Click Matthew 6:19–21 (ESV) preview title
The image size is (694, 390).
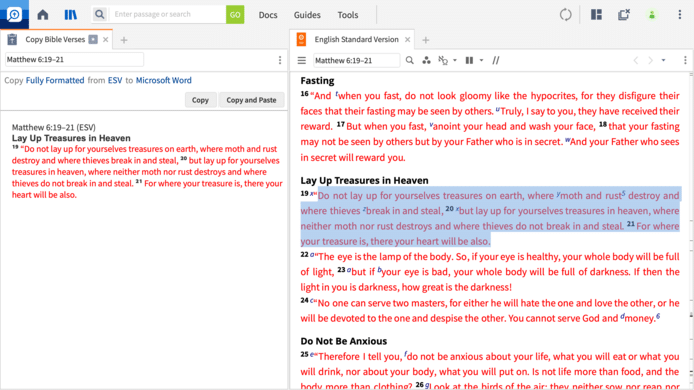point(54,127)
